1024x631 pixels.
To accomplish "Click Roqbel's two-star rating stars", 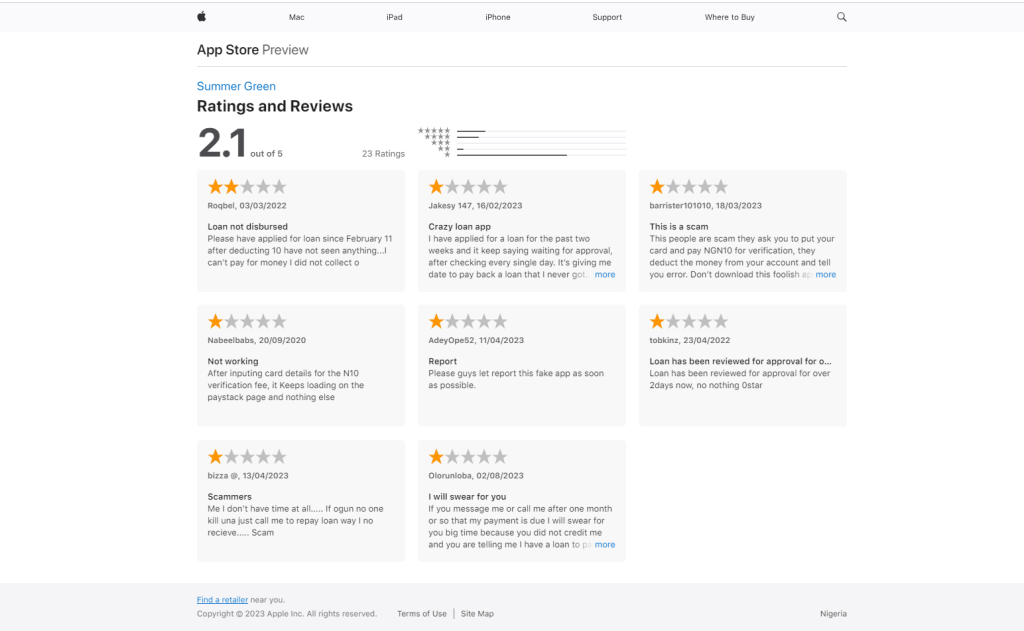I will click(247, 187).
